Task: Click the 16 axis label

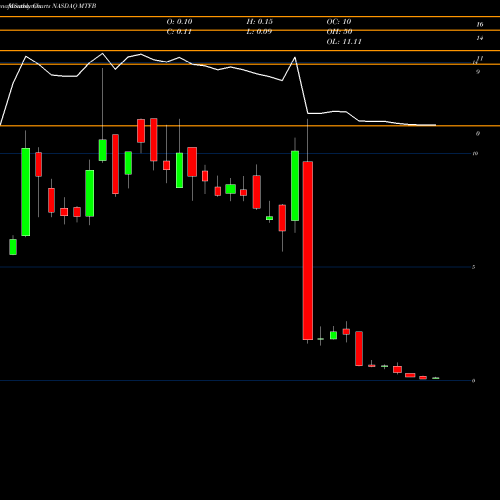Action: [480, 24]
